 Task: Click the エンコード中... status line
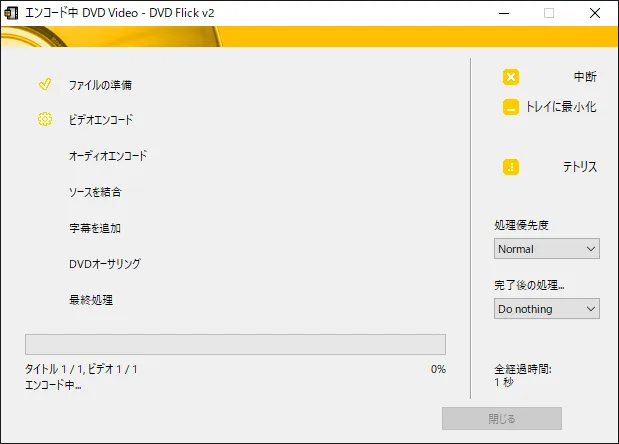tap(53, 385)
